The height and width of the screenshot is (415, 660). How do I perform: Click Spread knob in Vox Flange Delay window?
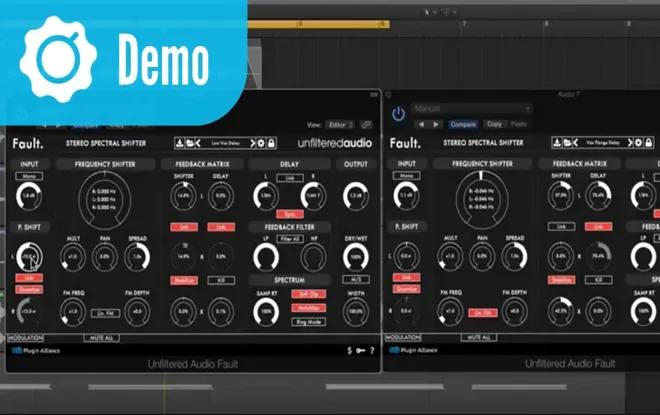tap(514, 256)
